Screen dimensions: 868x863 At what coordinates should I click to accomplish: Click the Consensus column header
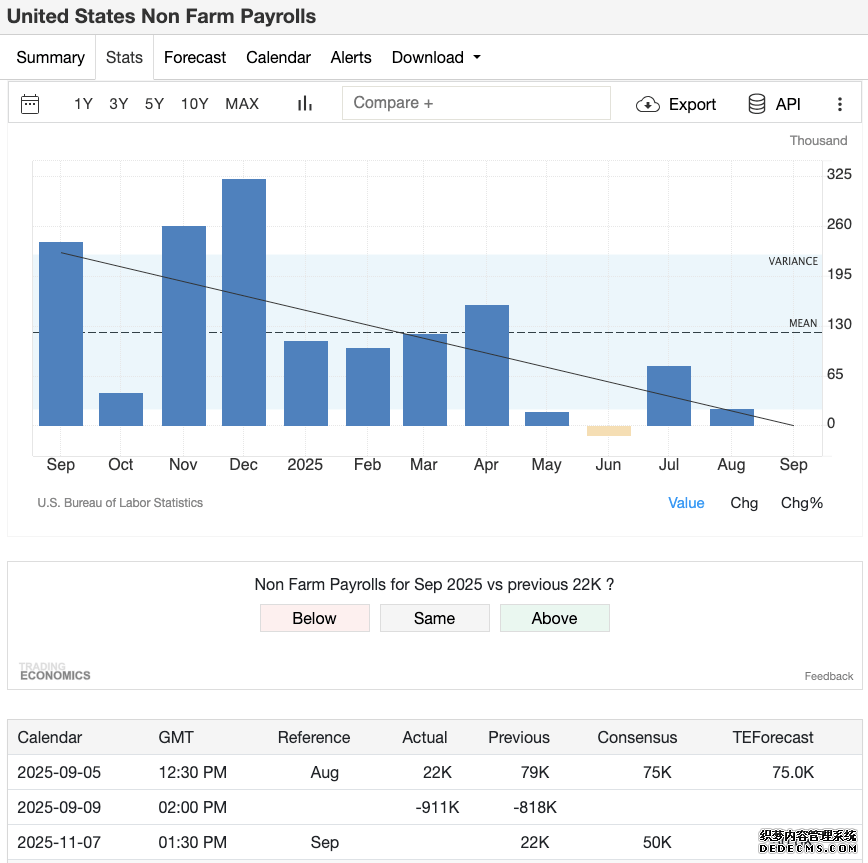[637, 737]
